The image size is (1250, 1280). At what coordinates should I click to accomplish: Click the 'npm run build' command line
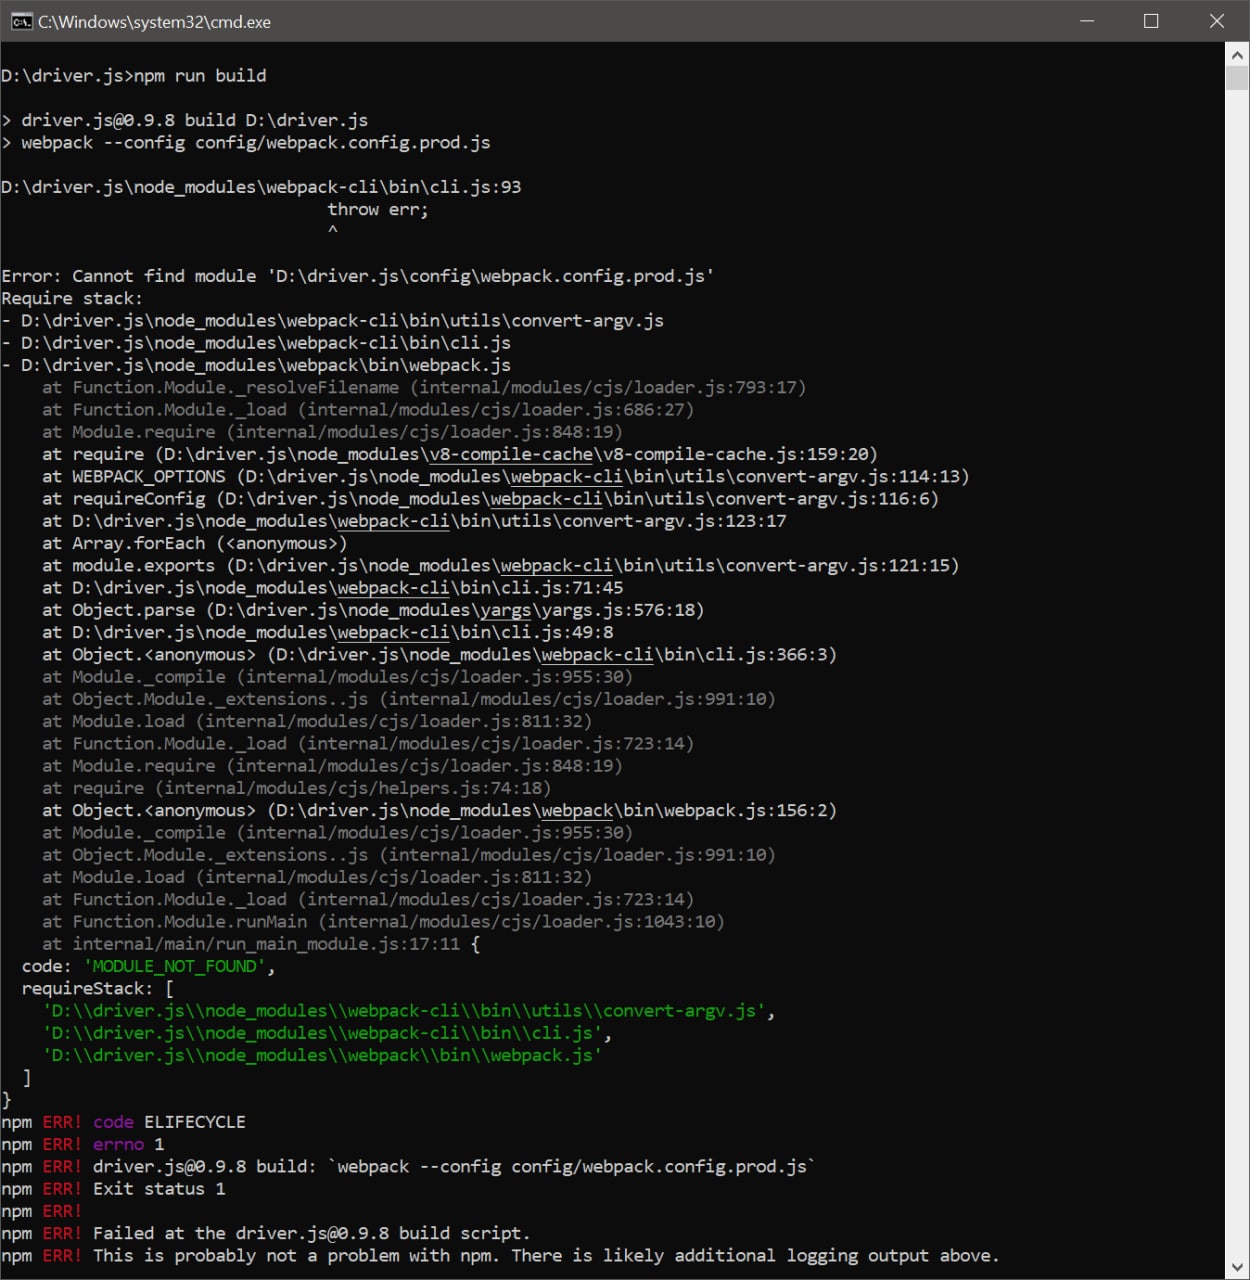pyautogui.click(x=134, y=76)
